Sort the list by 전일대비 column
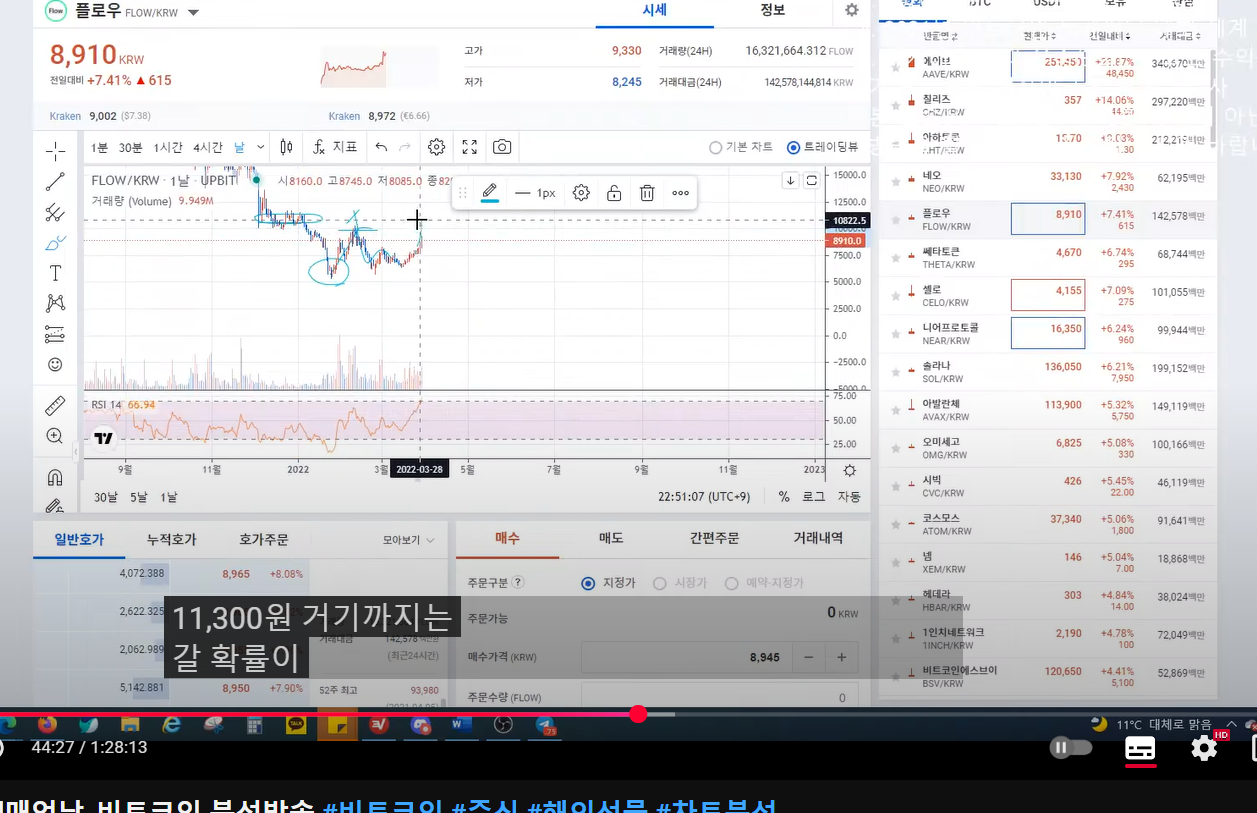The height and width of the screenshot is (813, 1257). [1110, 37]
